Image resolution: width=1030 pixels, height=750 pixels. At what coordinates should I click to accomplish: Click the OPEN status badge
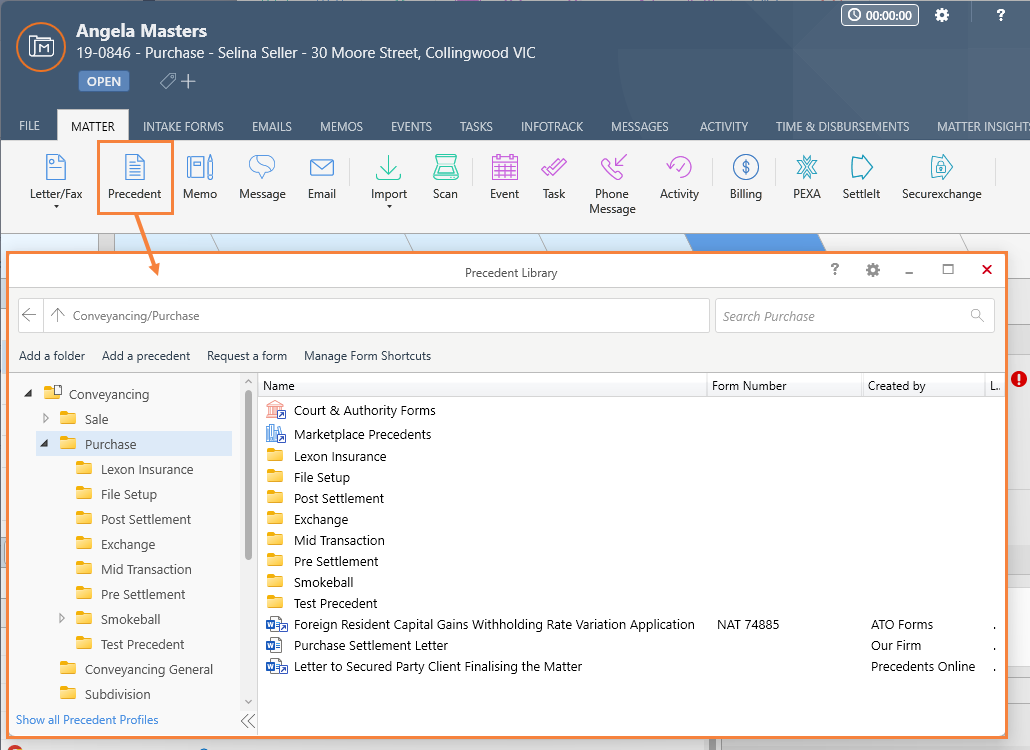tap(104, 81)
